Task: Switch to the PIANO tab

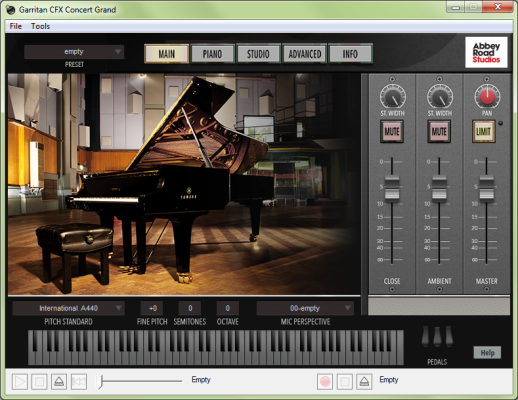Action: (212, 54)
